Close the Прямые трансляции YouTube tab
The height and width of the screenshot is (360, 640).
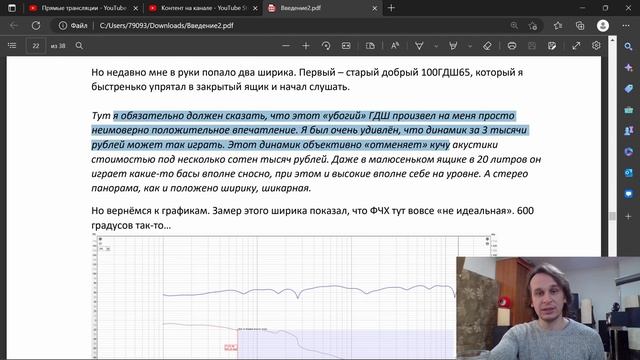tap(136, 8)
